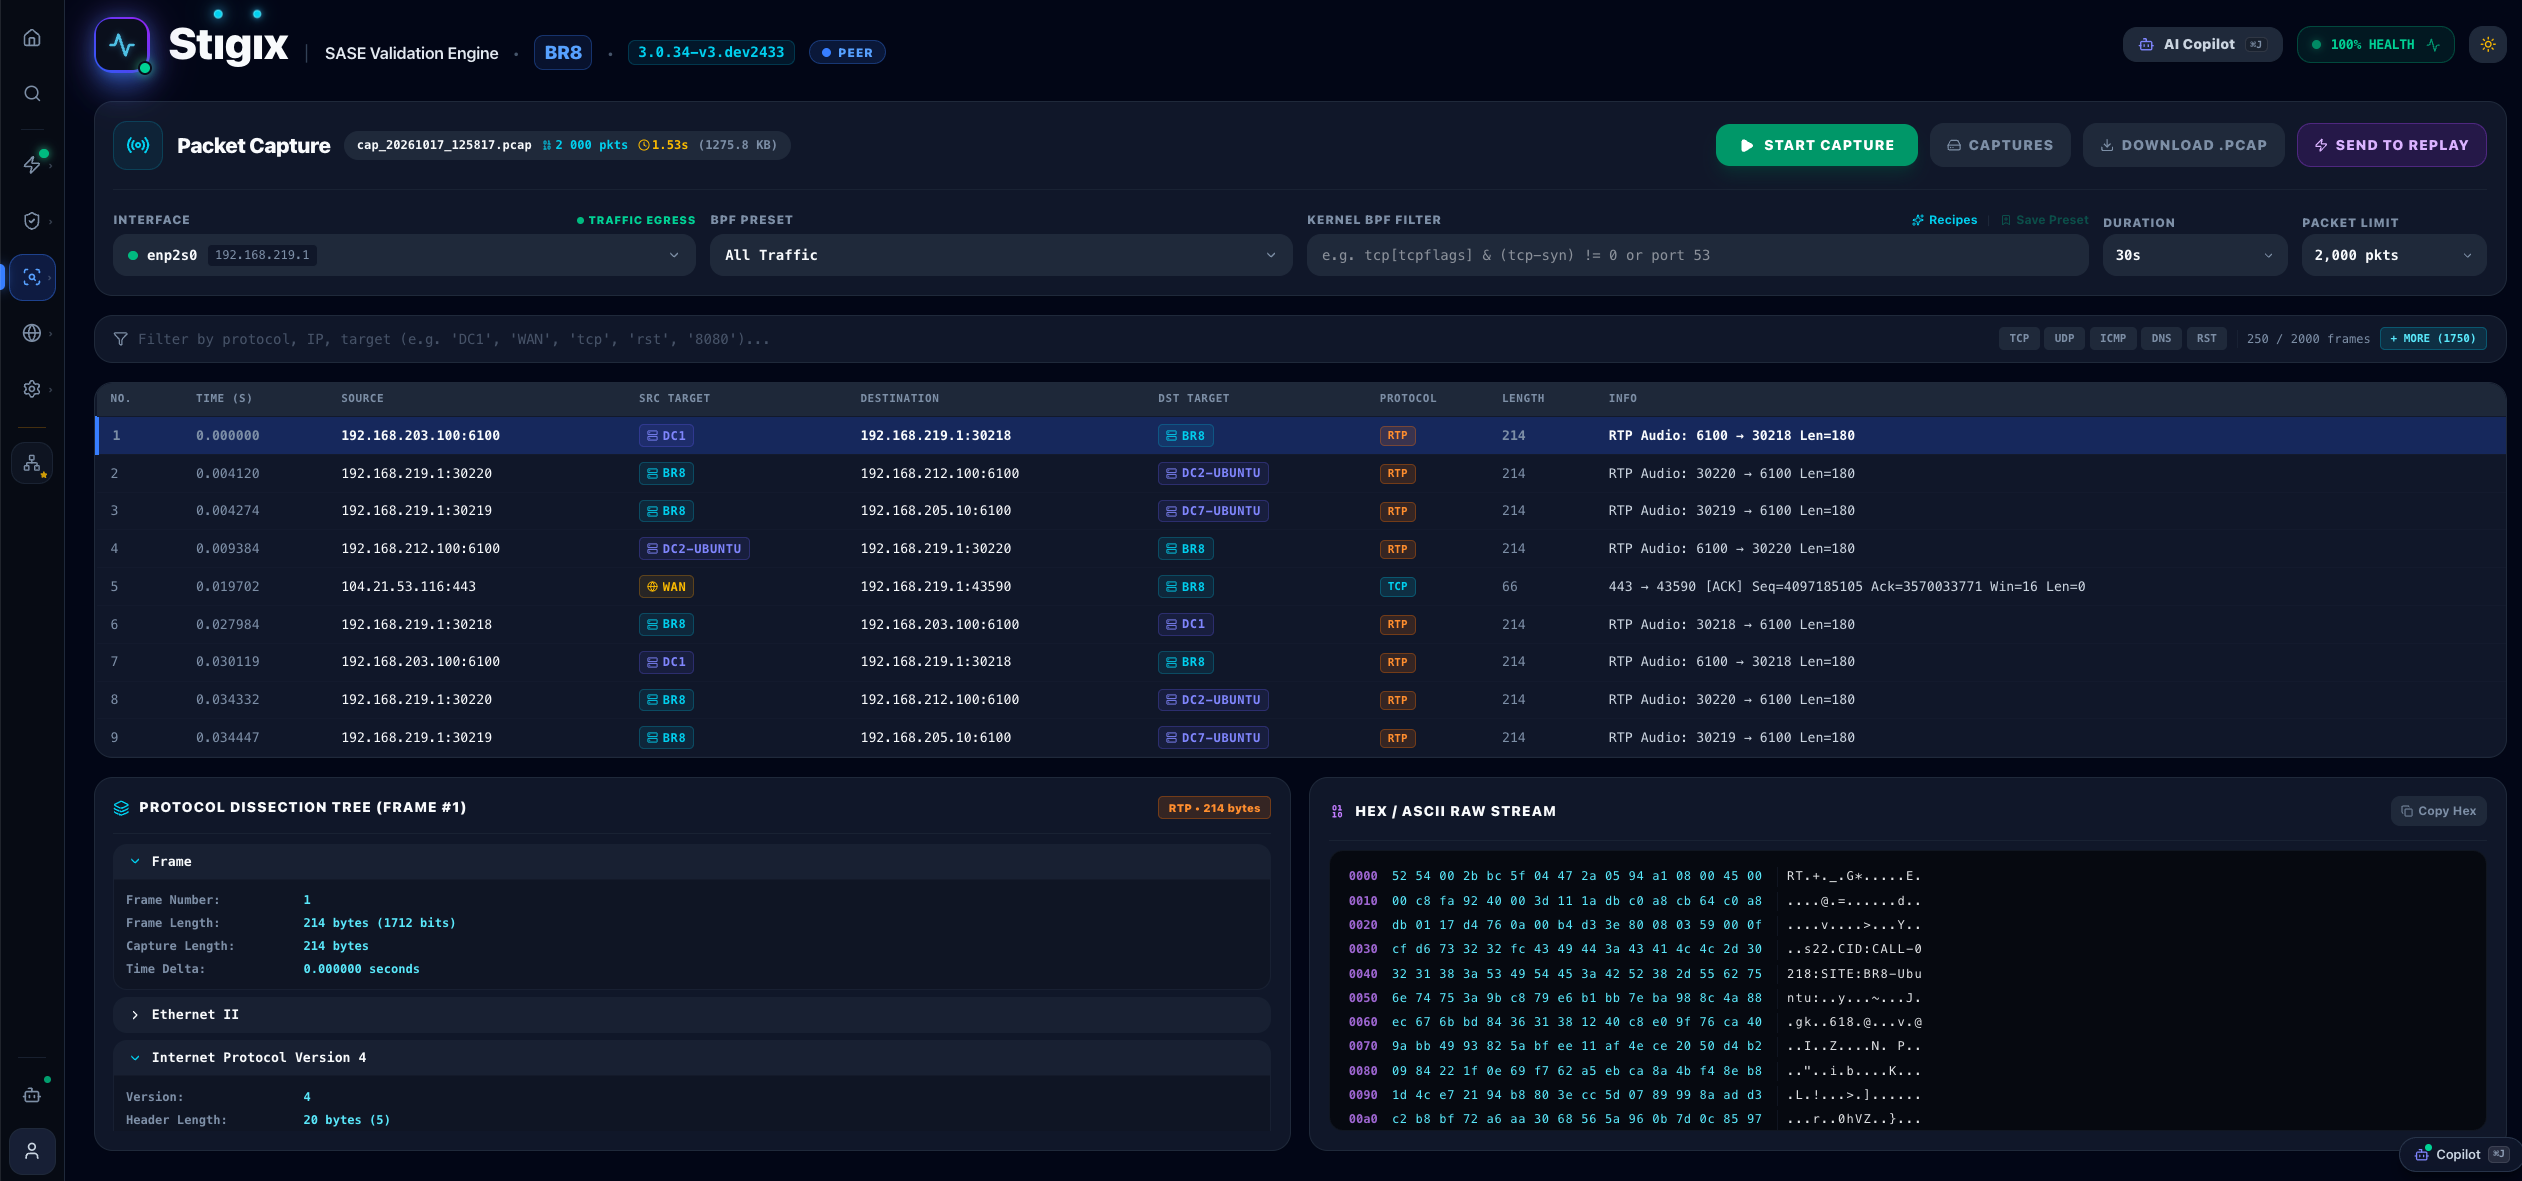
Task: Open the search sidebar icon
Action: tap(32, 94)
